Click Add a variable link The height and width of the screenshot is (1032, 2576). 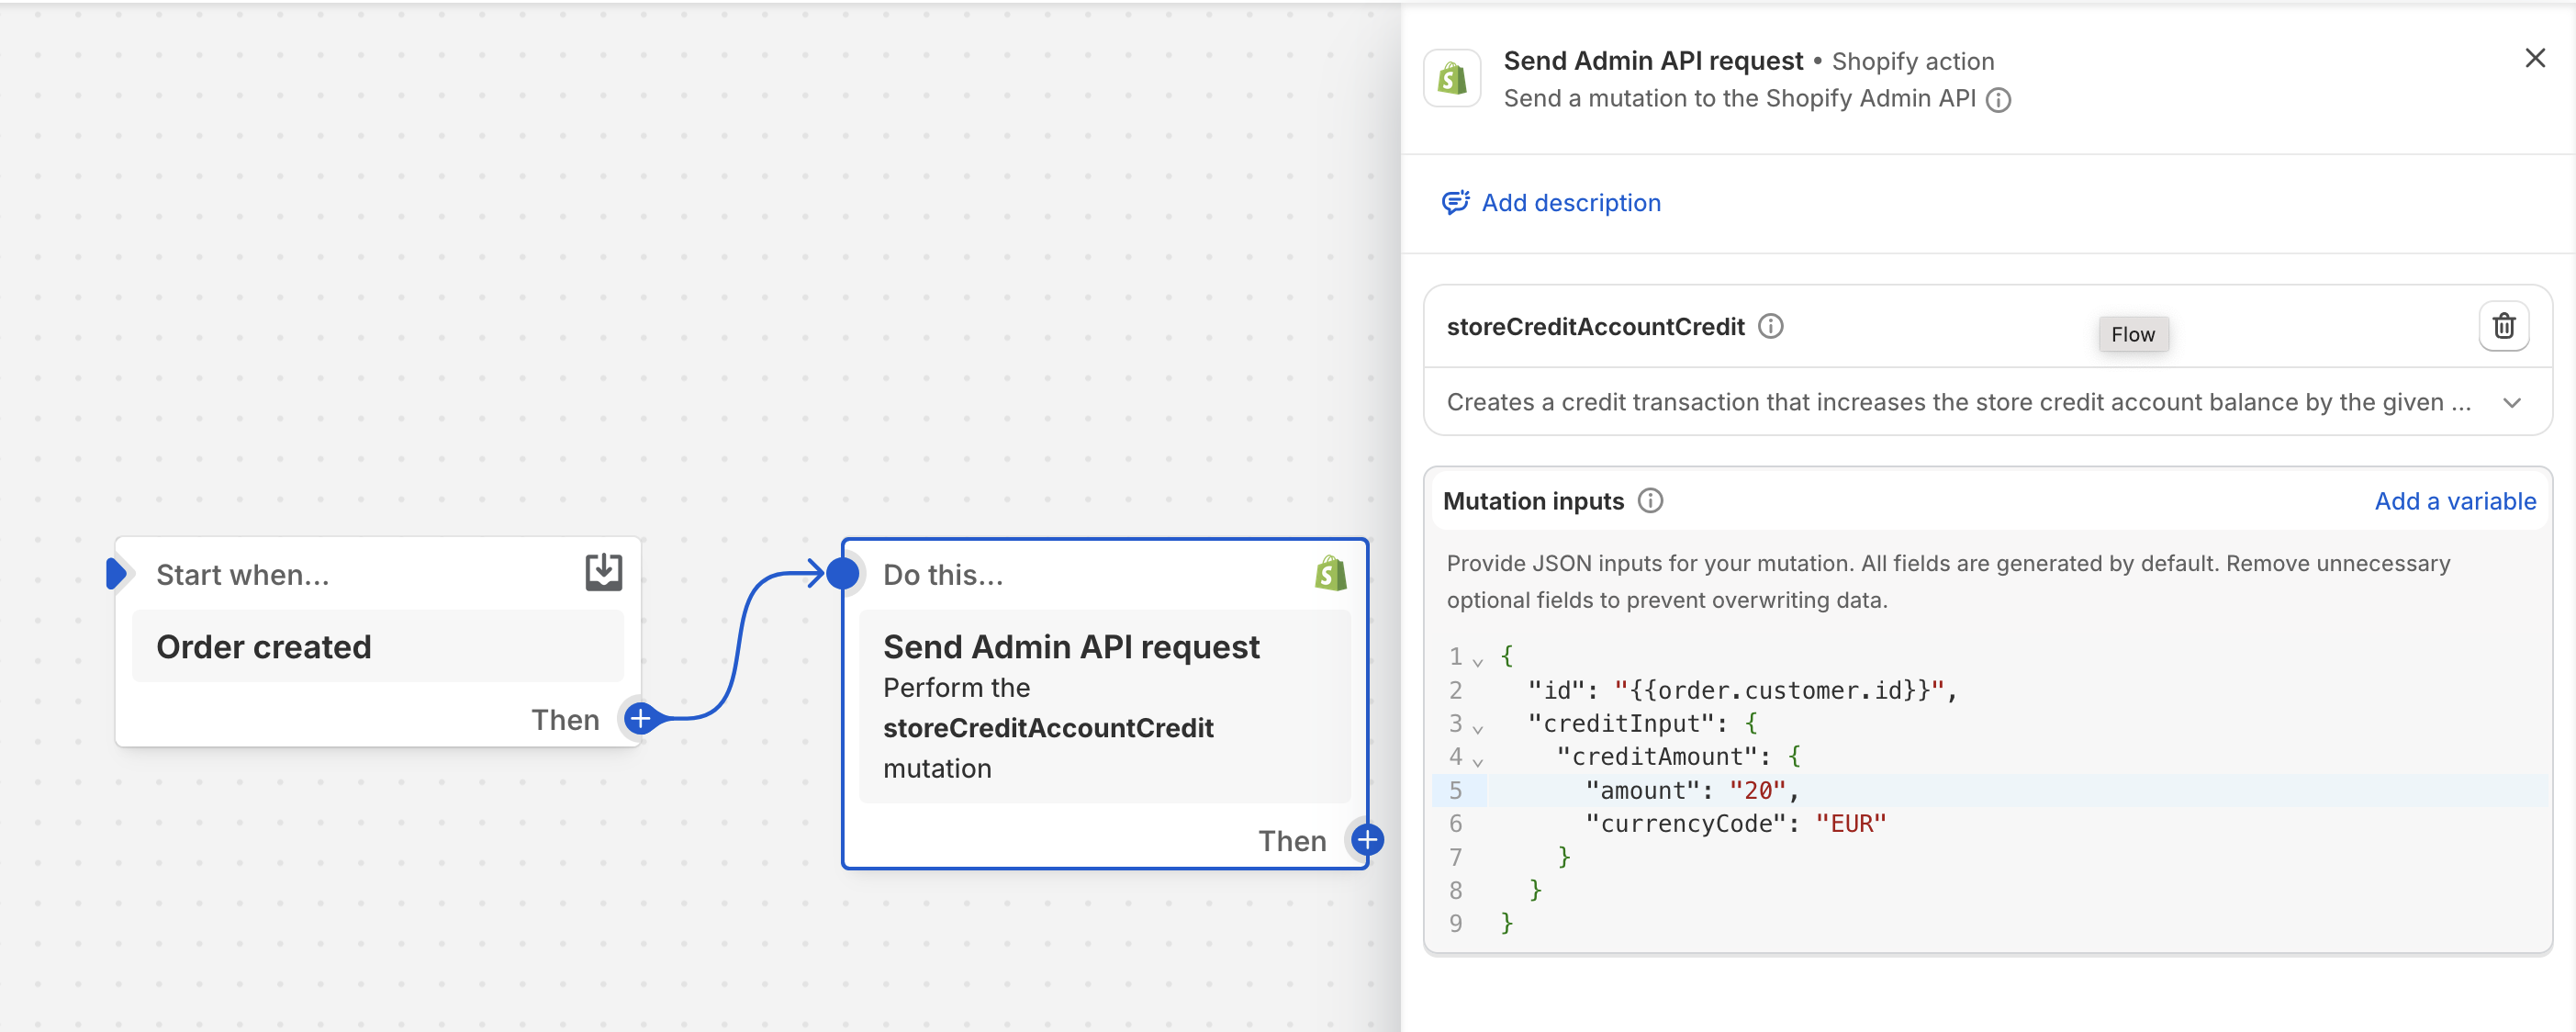pos(2455,501)
